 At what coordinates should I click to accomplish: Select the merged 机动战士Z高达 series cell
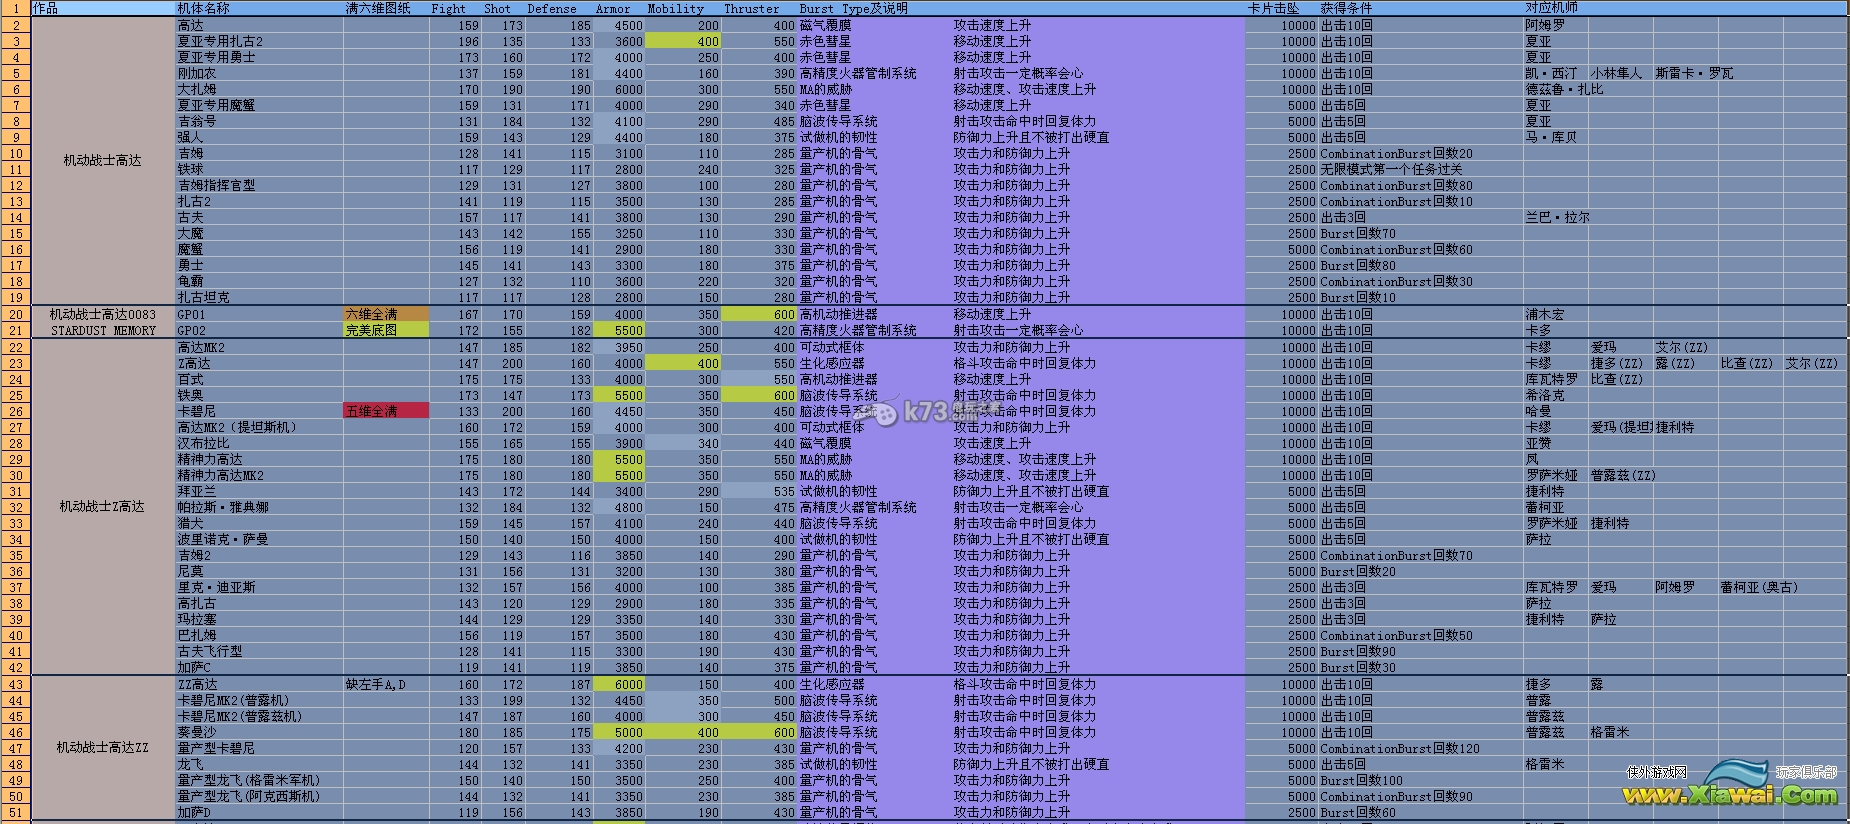pyautogui.click(x=103, y=507)
